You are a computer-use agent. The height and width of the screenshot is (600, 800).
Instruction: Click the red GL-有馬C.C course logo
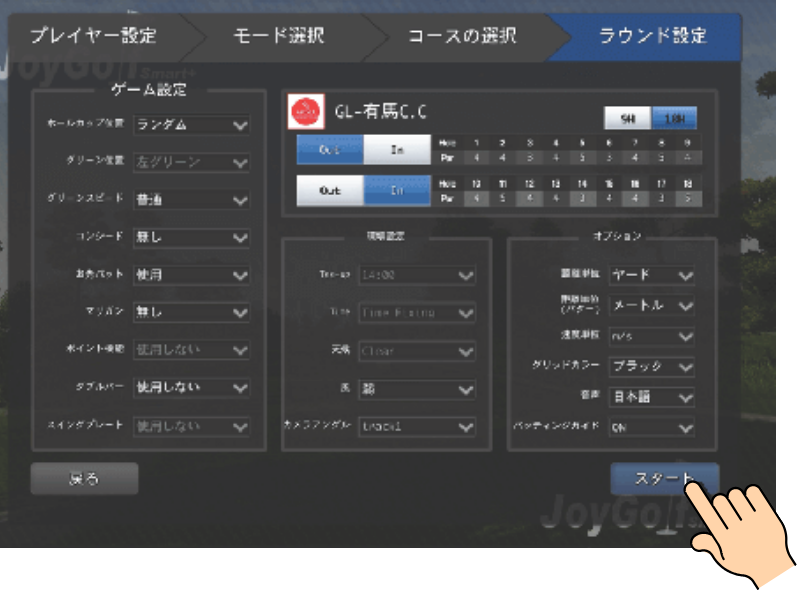click(x=306, y=111)
